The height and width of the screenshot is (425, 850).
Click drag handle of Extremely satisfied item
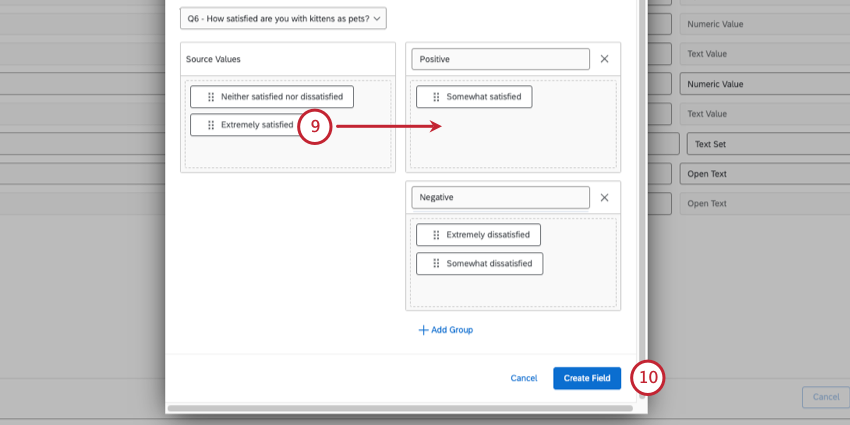[211, 125]
